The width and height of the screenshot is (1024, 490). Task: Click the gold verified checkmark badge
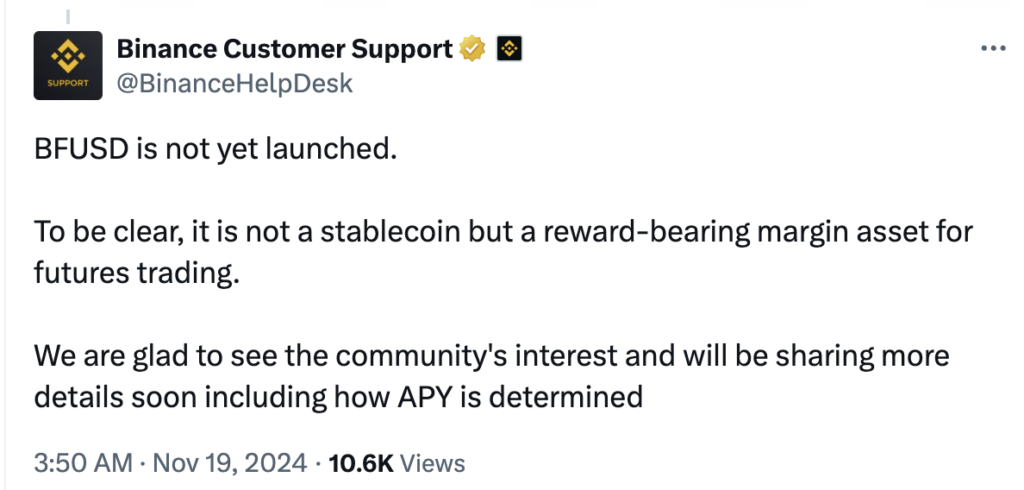[x=472, y=49]
